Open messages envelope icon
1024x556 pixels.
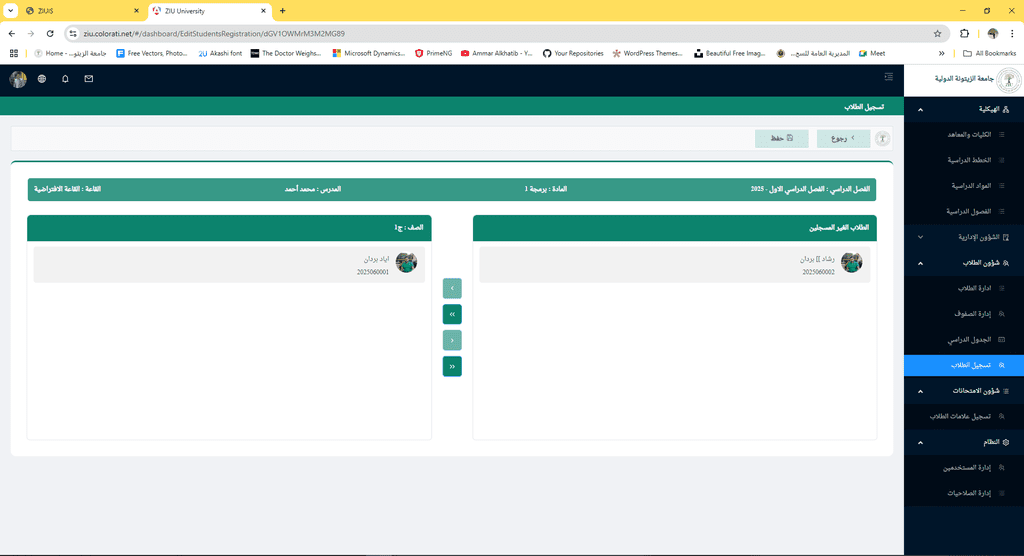tap(89, 79)
